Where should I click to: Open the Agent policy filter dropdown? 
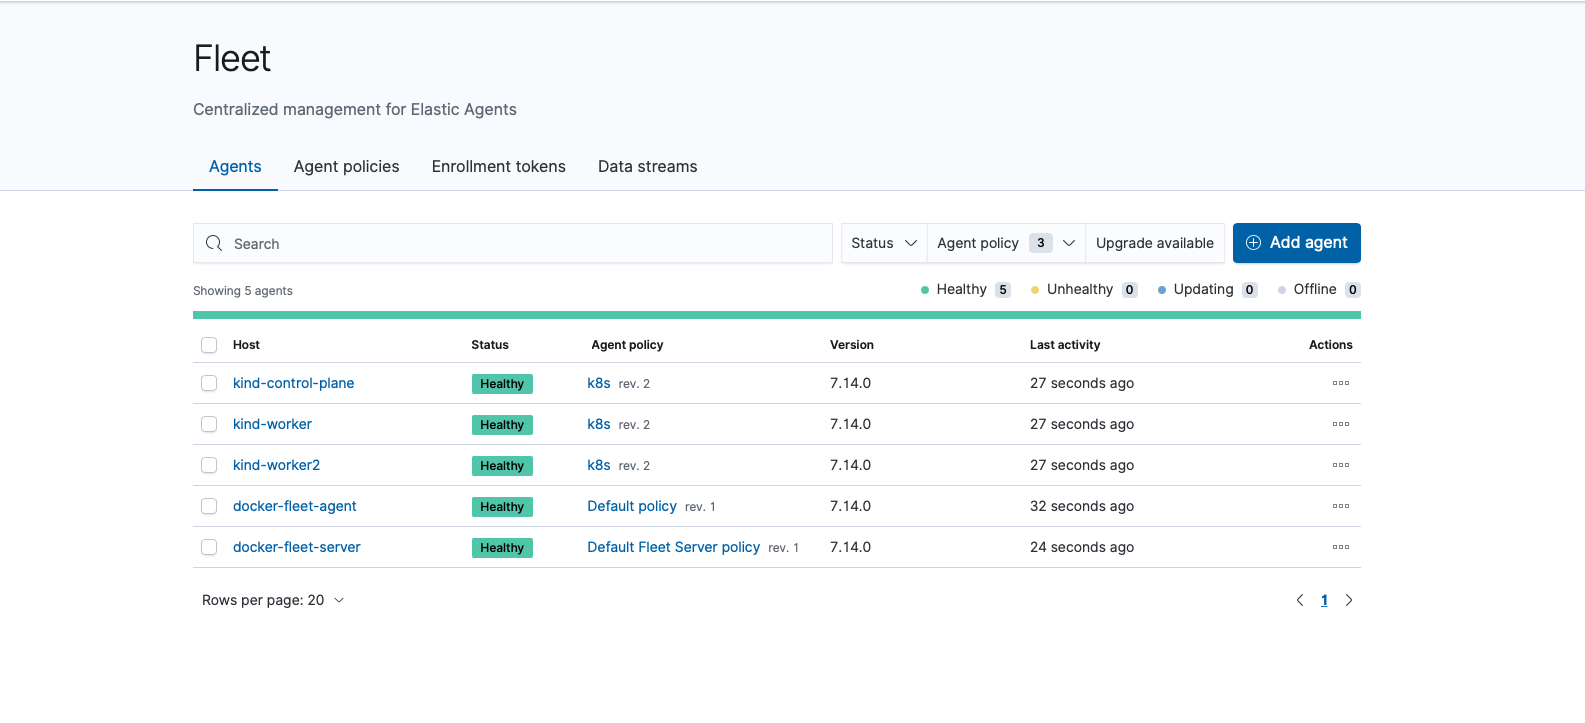[x=1006, y=243]
